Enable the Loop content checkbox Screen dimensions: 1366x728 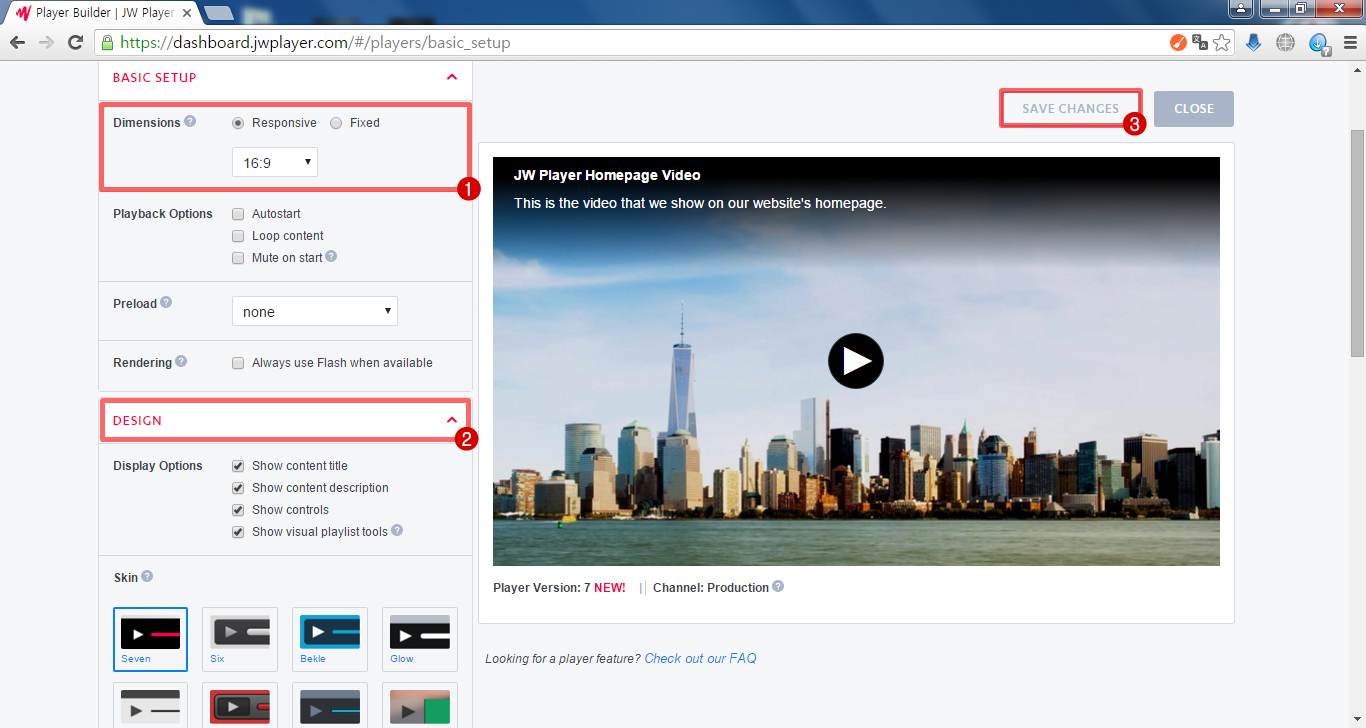tap(238, 236)
